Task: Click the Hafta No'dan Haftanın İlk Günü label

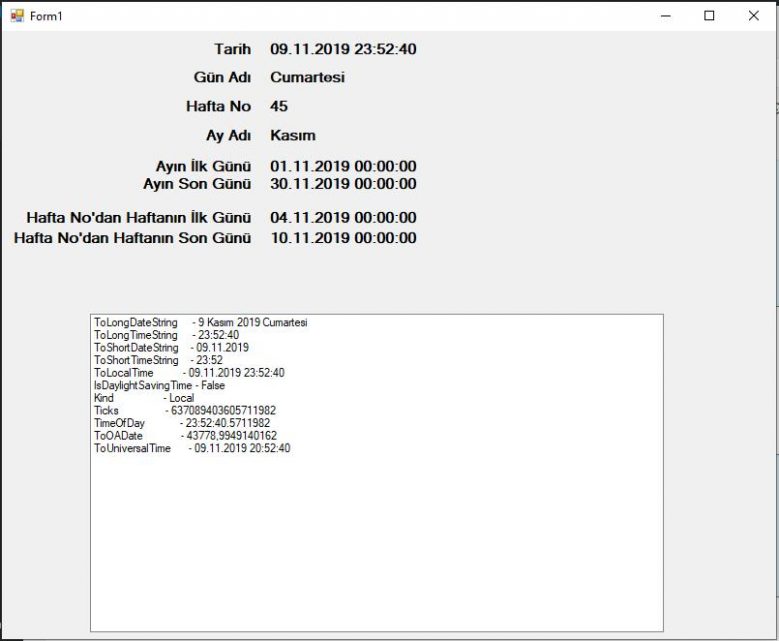Action: click(x=139, y=218)
